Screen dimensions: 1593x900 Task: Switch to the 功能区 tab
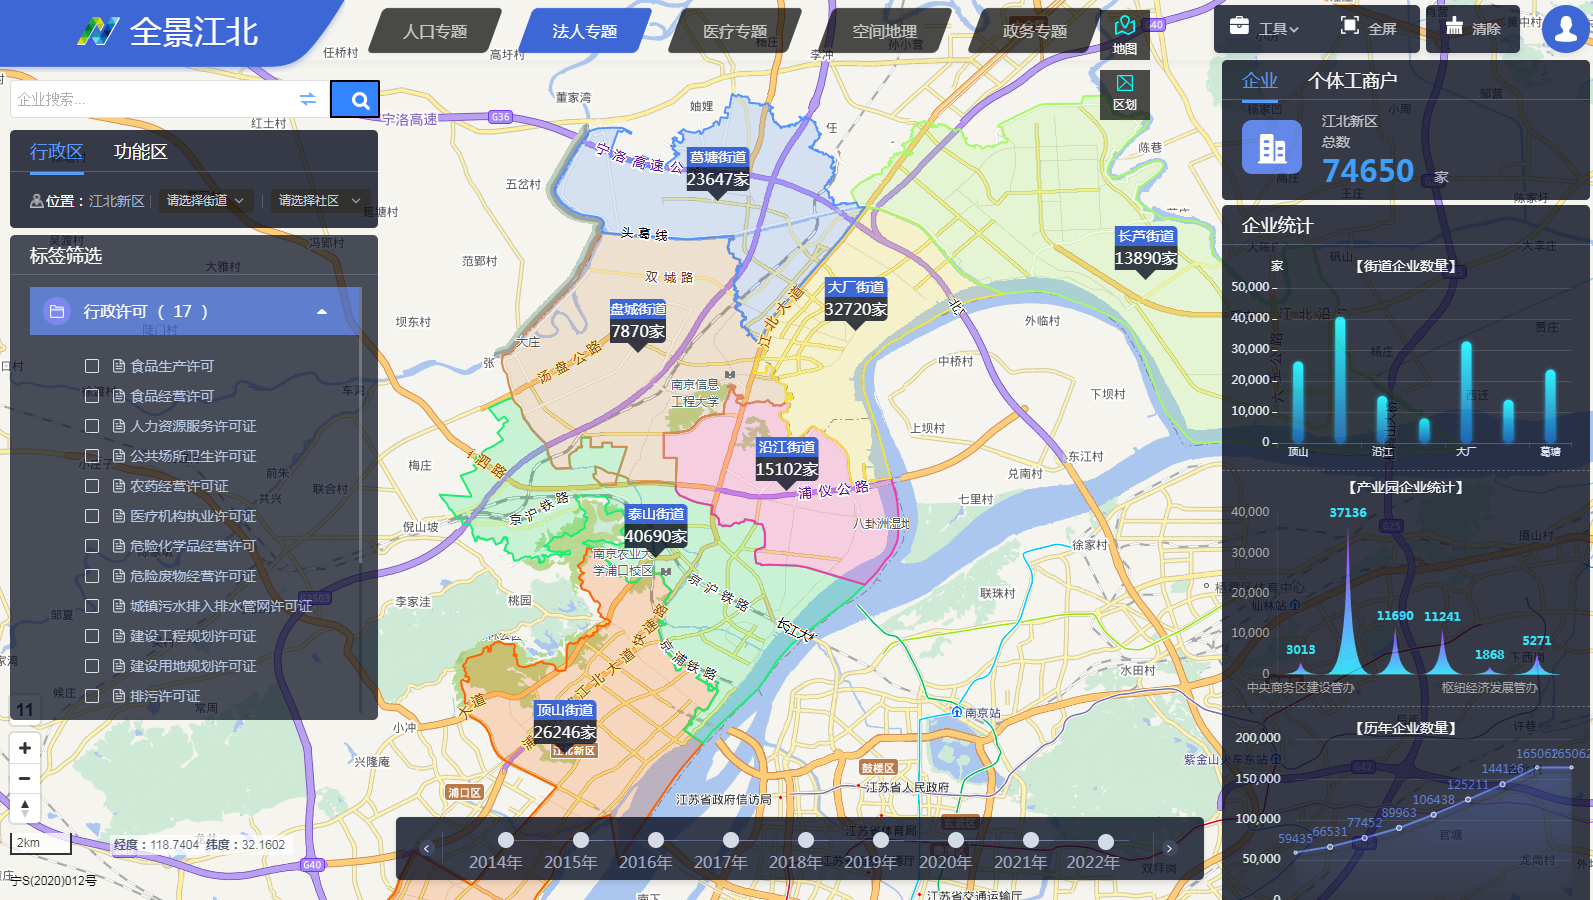(140, 152)
